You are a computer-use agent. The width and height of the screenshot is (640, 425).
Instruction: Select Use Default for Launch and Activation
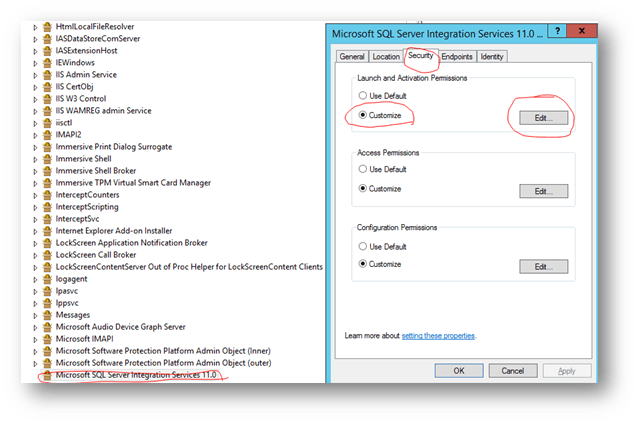362,96
